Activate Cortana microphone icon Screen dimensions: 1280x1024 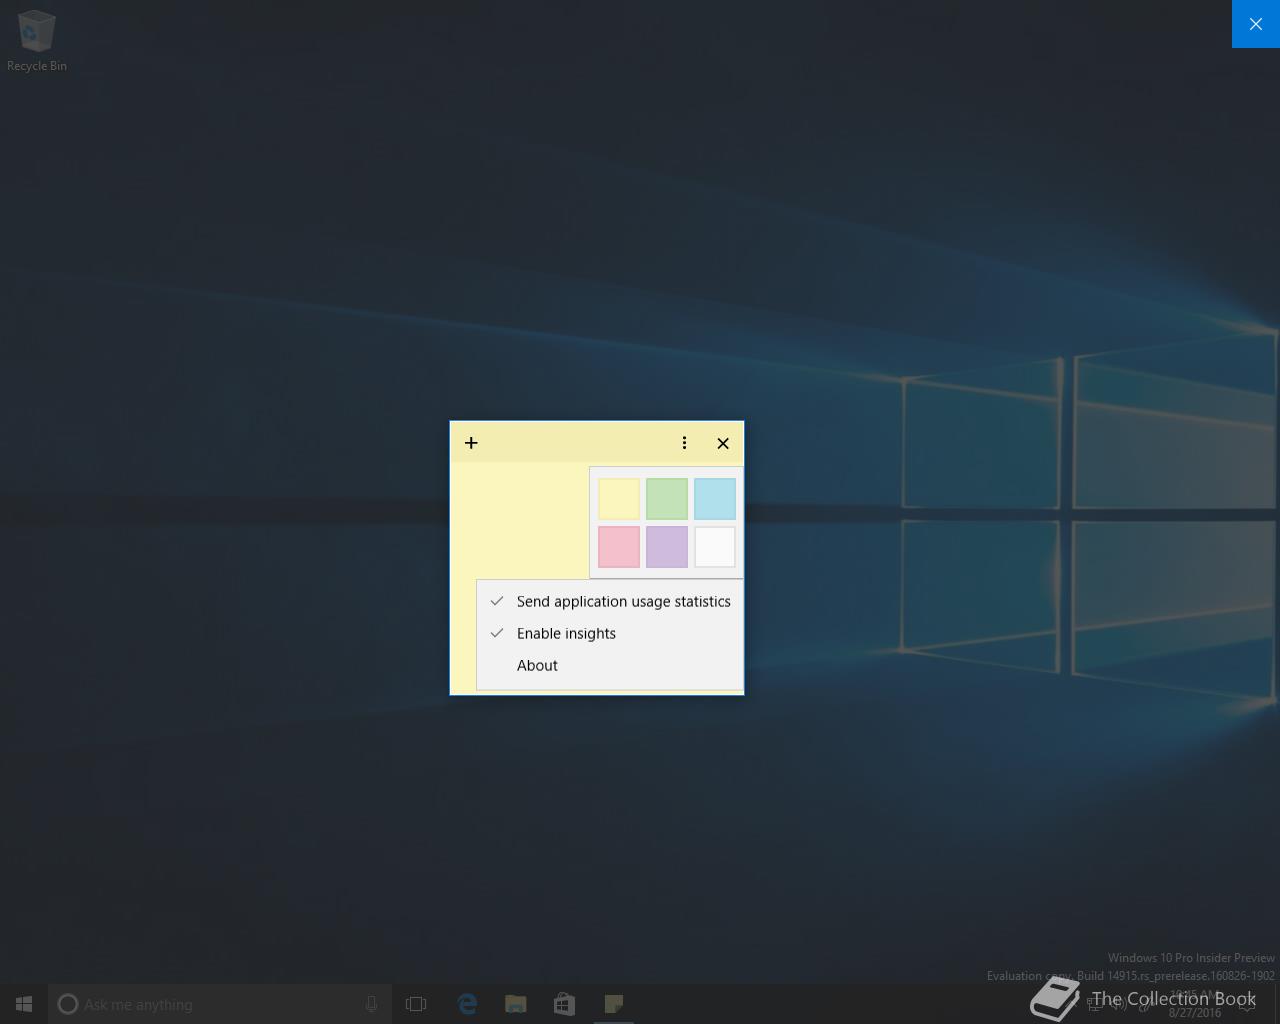371,1004
